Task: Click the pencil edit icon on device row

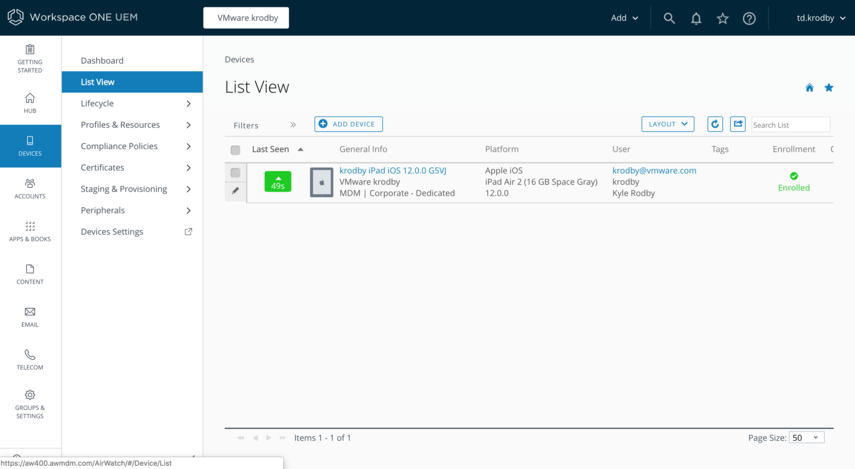Action: (x=236, y=191)
